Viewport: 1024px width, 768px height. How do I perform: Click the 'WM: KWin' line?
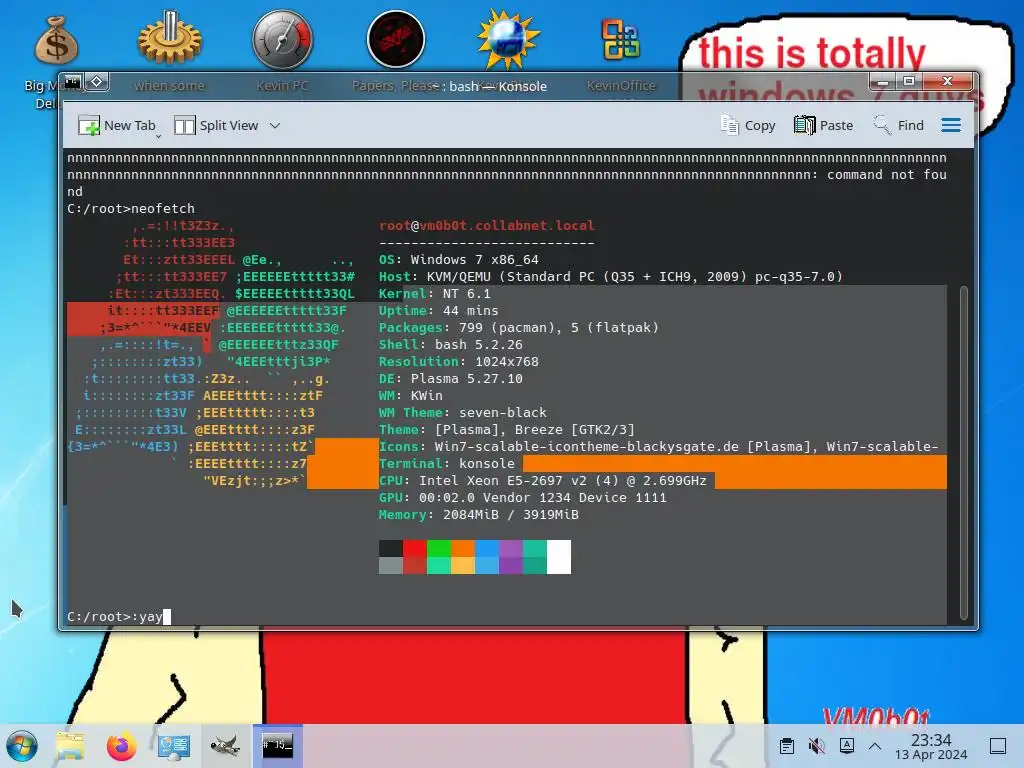click(410, 395)
